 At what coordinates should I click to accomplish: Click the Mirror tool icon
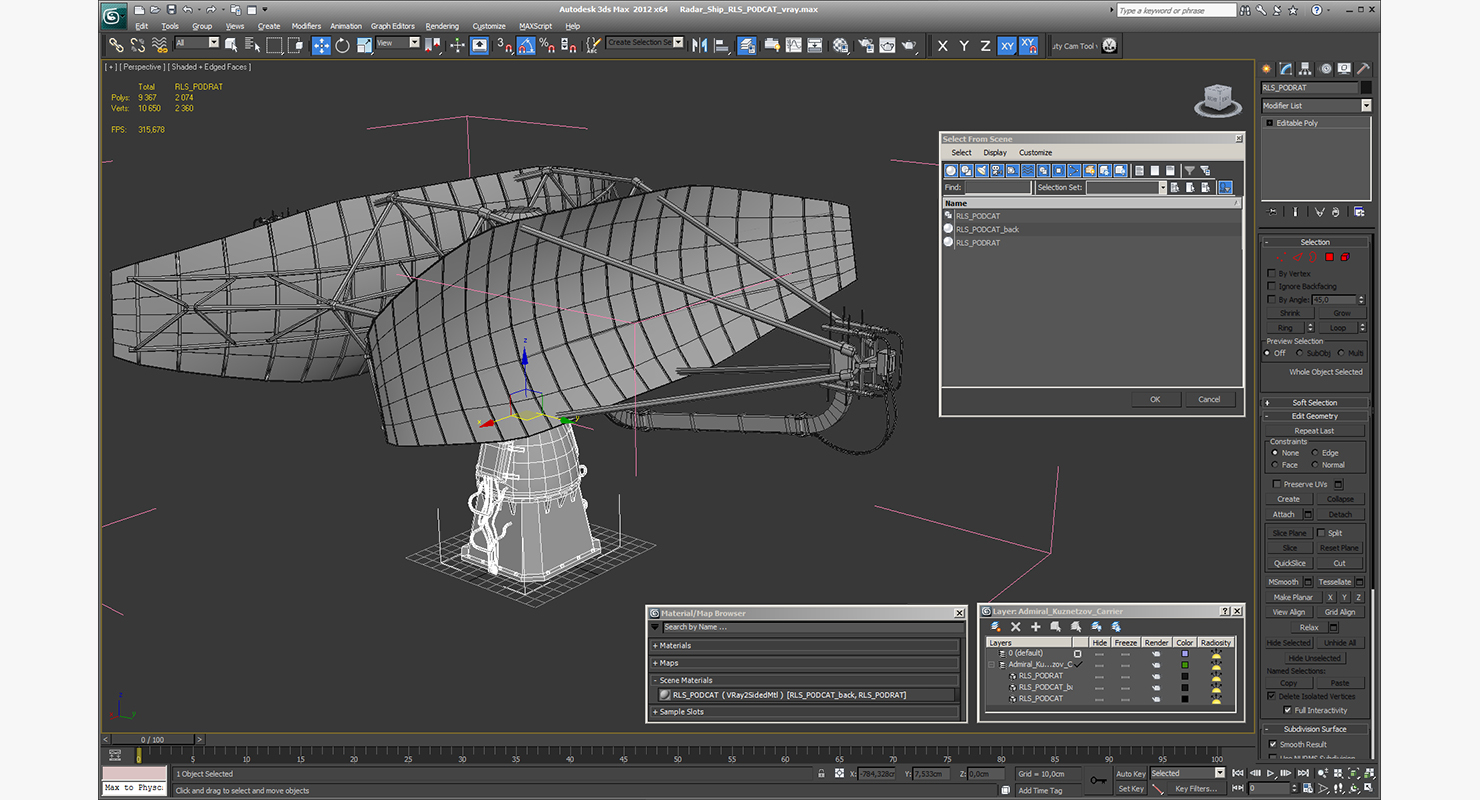[699, 45]
